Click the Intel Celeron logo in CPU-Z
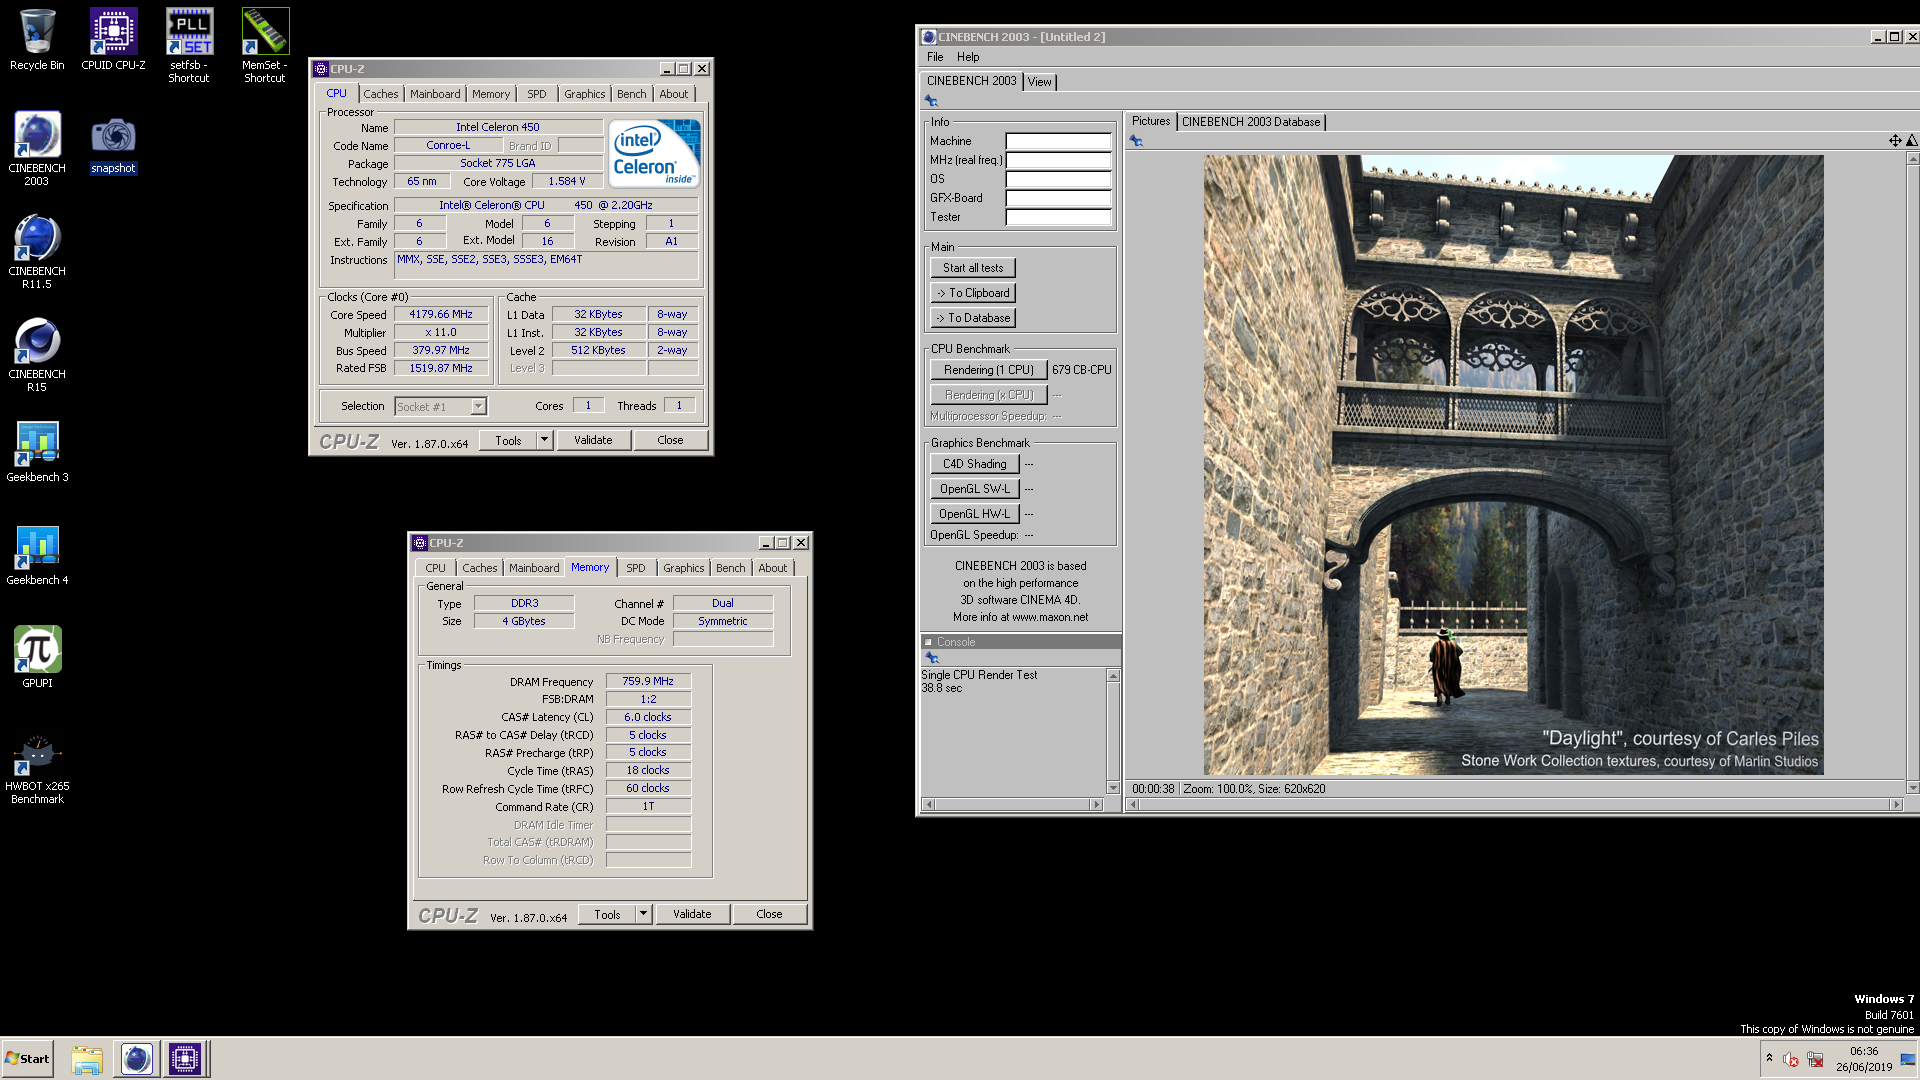Viewport: 1920px width, 1080px height. point(655,154)
